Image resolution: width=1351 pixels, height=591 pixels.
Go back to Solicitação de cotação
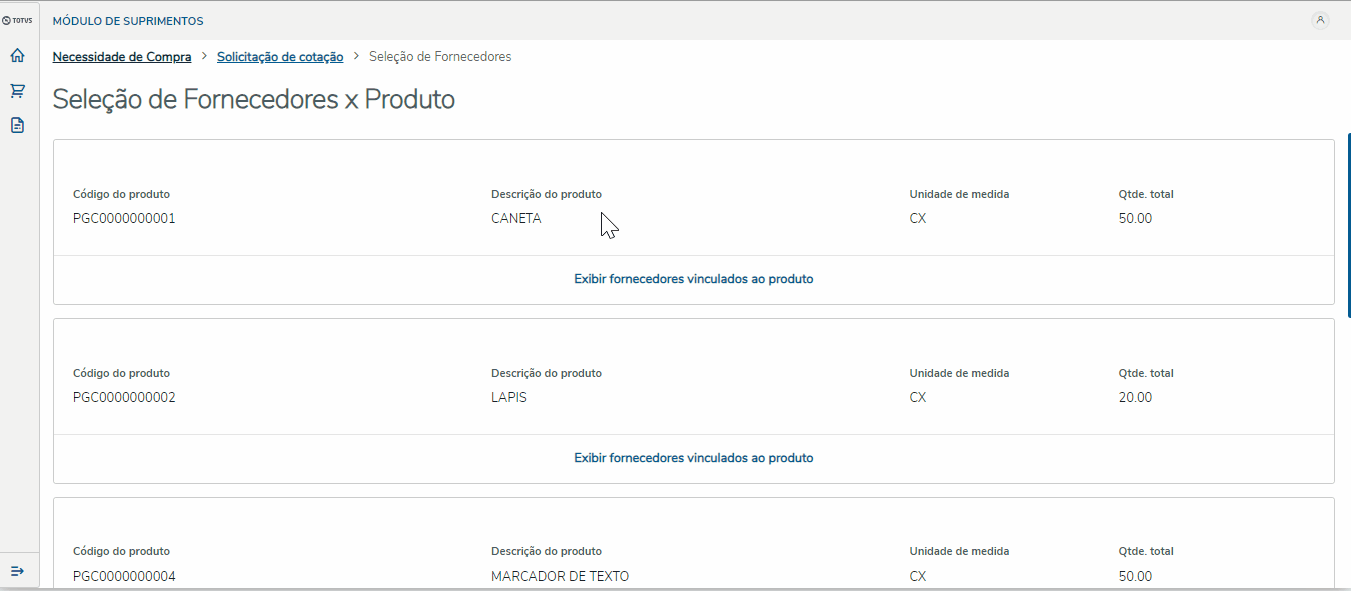[280, 57]
